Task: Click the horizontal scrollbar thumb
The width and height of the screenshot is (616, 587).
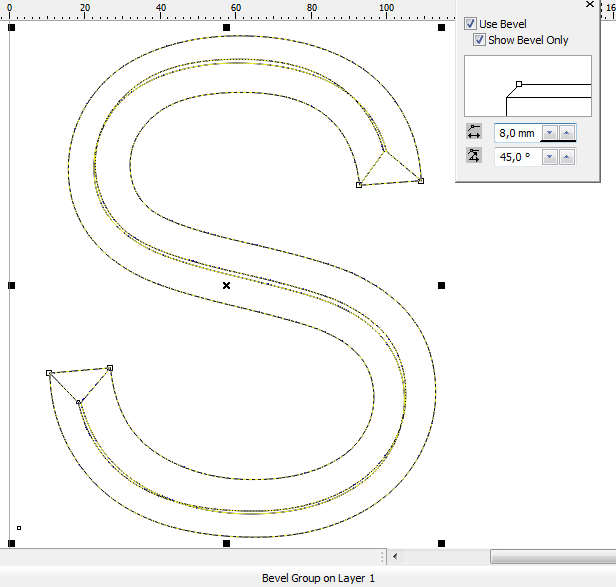Action: (x=553, y=557)
